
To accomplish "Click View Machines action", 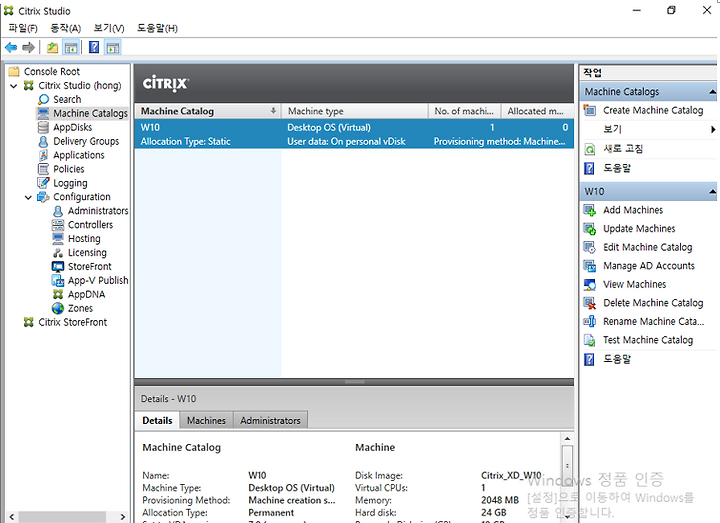I will click(x=634, y=284).
